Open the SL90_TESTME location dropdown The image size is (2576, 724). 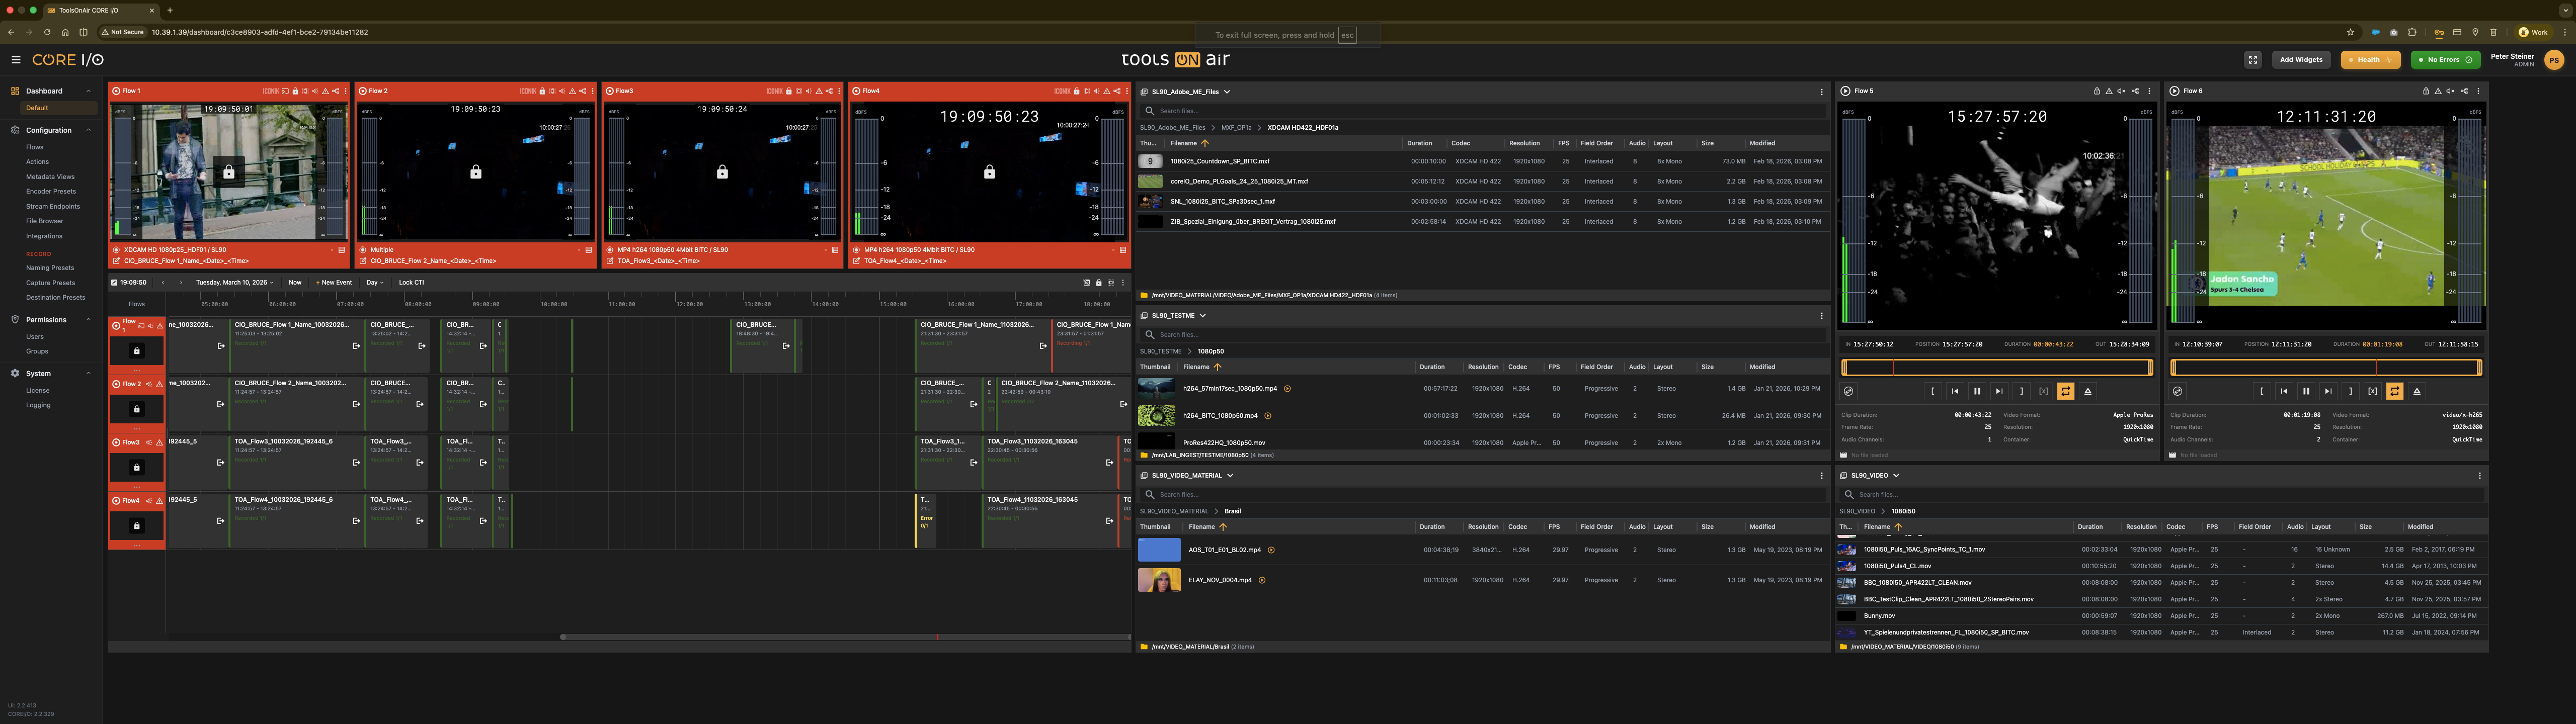coord(1178,315)
